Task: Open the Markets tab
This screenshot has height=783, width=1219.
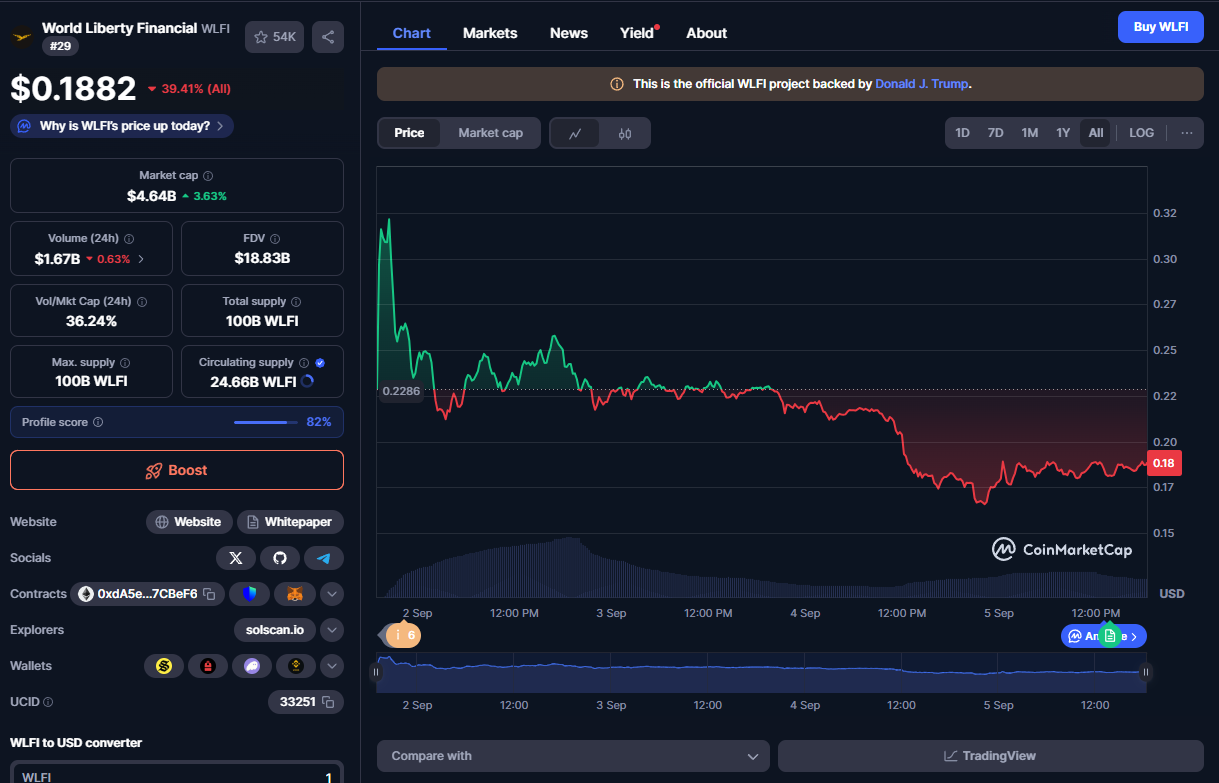Action: [x=490, y=33]
